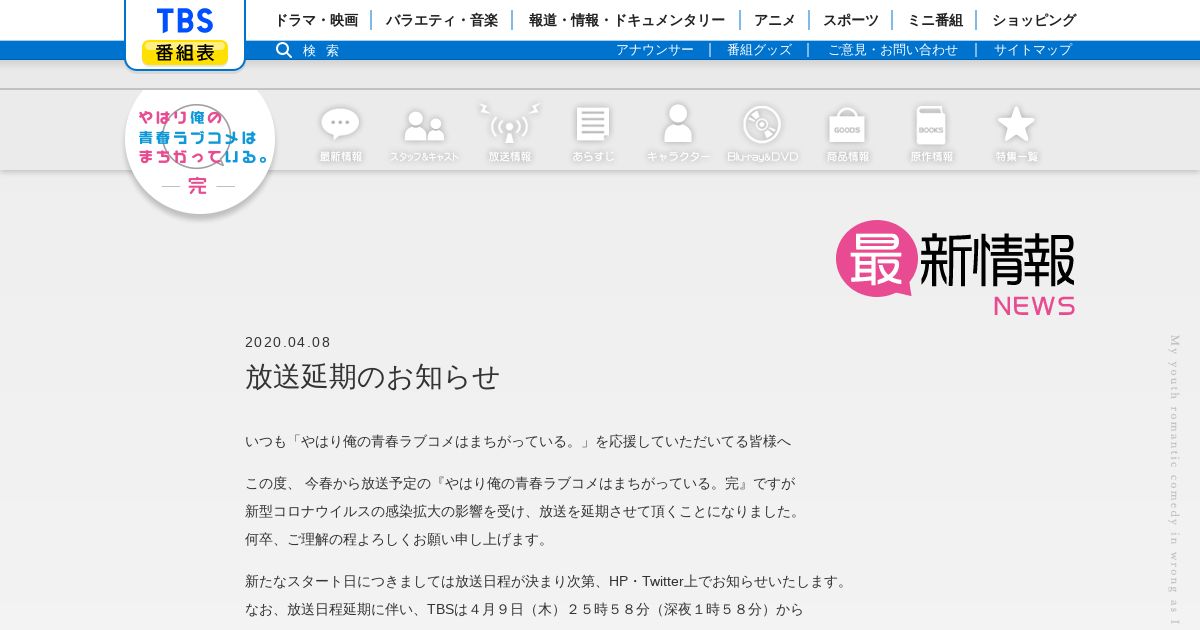The image size is (1200, 630).
Task: Click the anime title logo circle
Action: coord(200,150)
